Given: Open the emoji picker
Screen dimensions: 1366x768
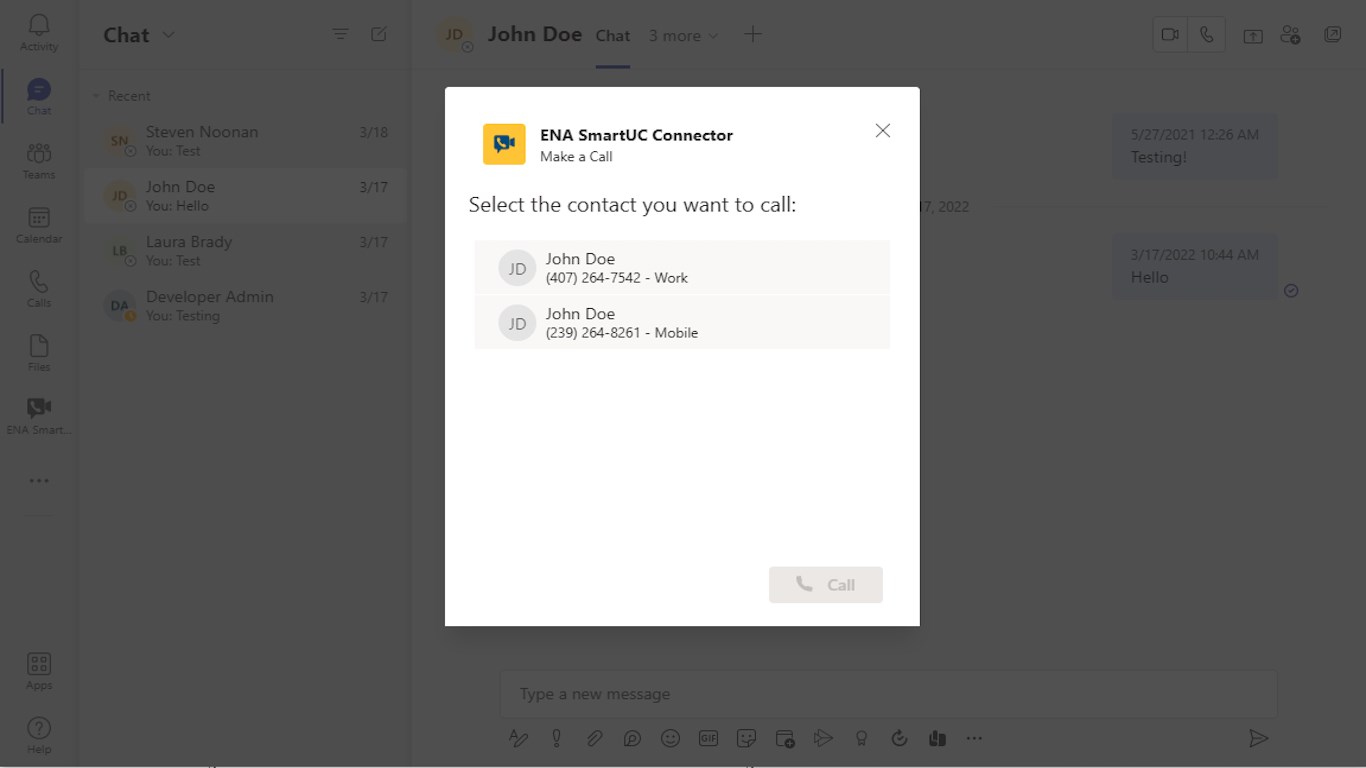Looking at the screenshot, I should click(671, 738).
